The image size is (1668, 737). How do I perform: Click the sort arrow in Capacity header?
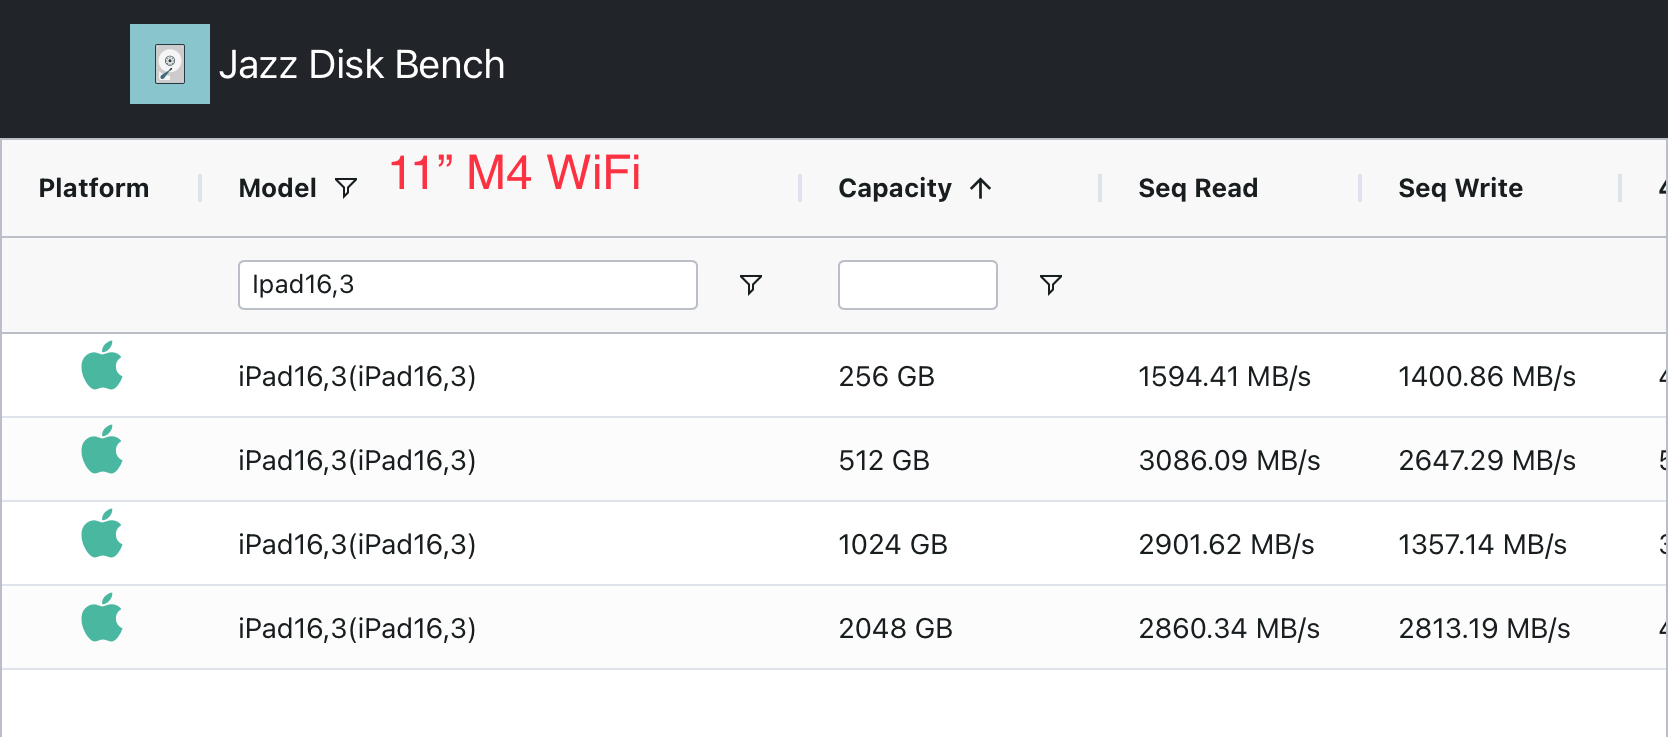coord(980,188)
